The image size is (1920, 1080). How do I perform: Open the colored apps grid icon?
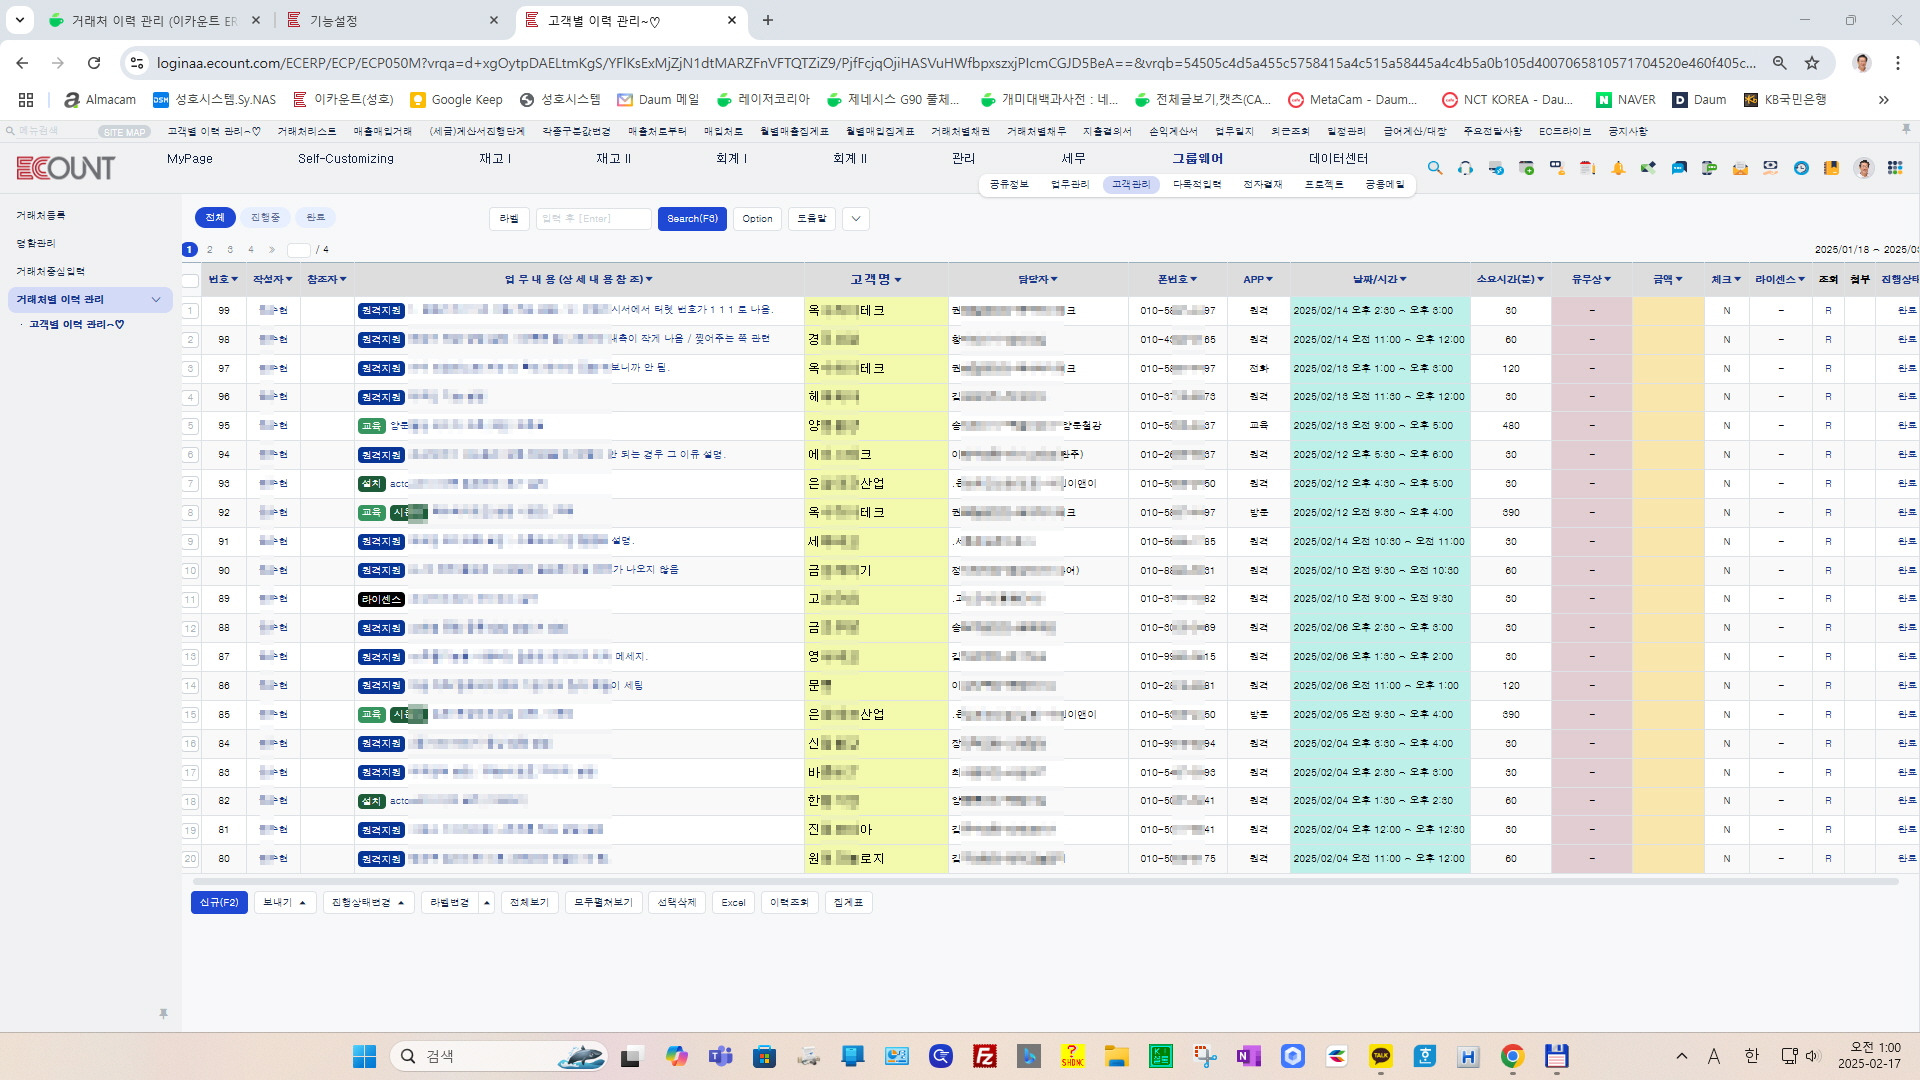click(1895, 168)
